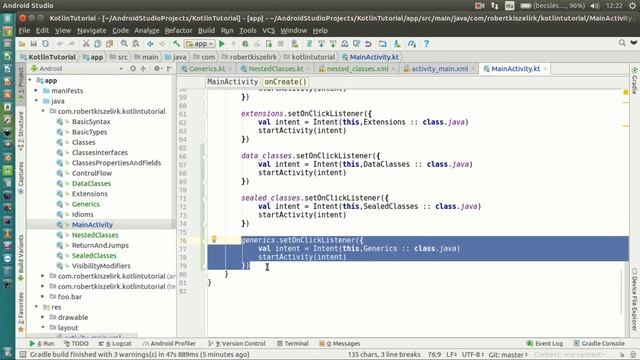Click Git: master branch in status bar
Viewport: 640px width, 360px height.
(508, 355)
